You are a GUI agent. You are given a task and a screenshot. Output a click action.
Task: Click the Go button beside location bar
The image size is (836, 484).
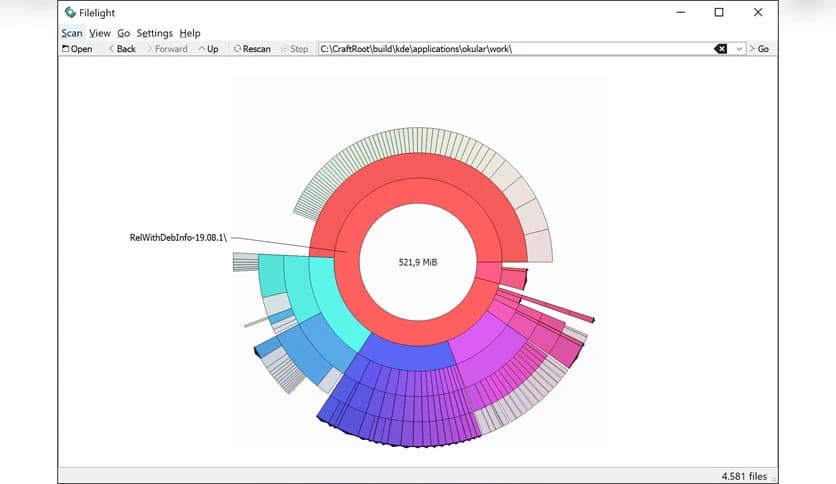759,48
